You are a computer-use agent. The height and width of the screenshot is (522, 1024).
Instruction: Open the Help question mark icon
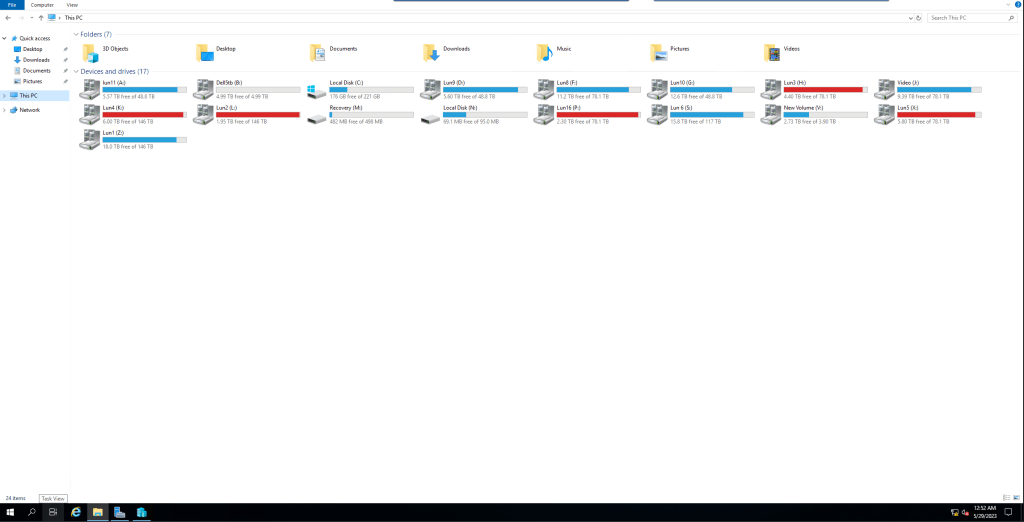pos(1017,5)
